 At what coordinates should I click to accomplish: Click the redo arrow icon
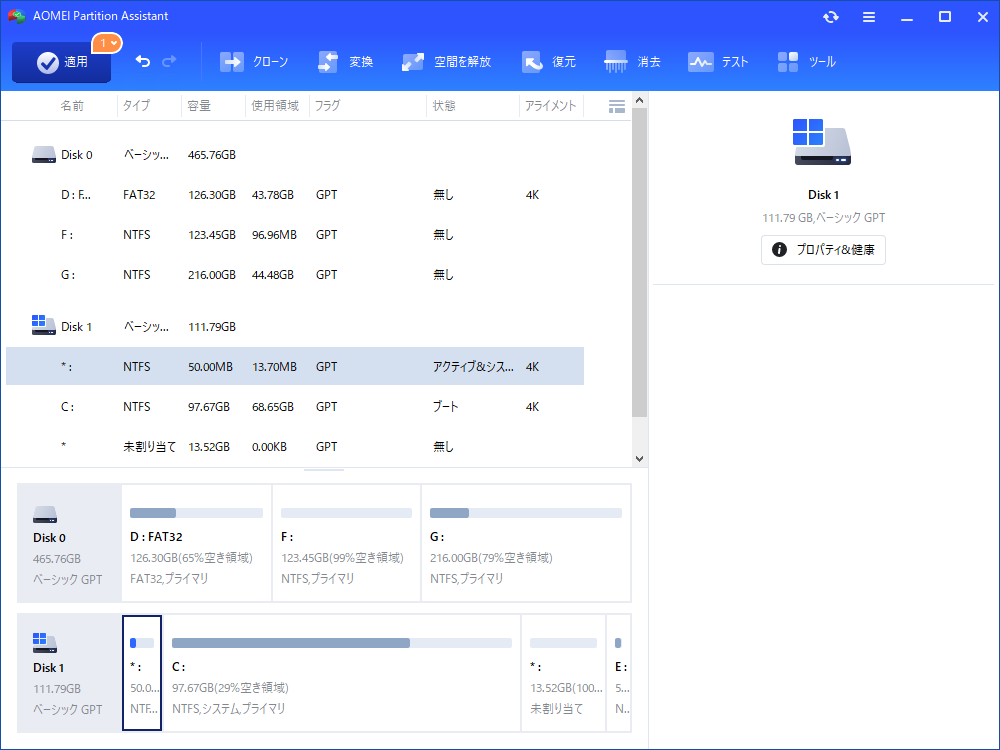coord(169,62)
